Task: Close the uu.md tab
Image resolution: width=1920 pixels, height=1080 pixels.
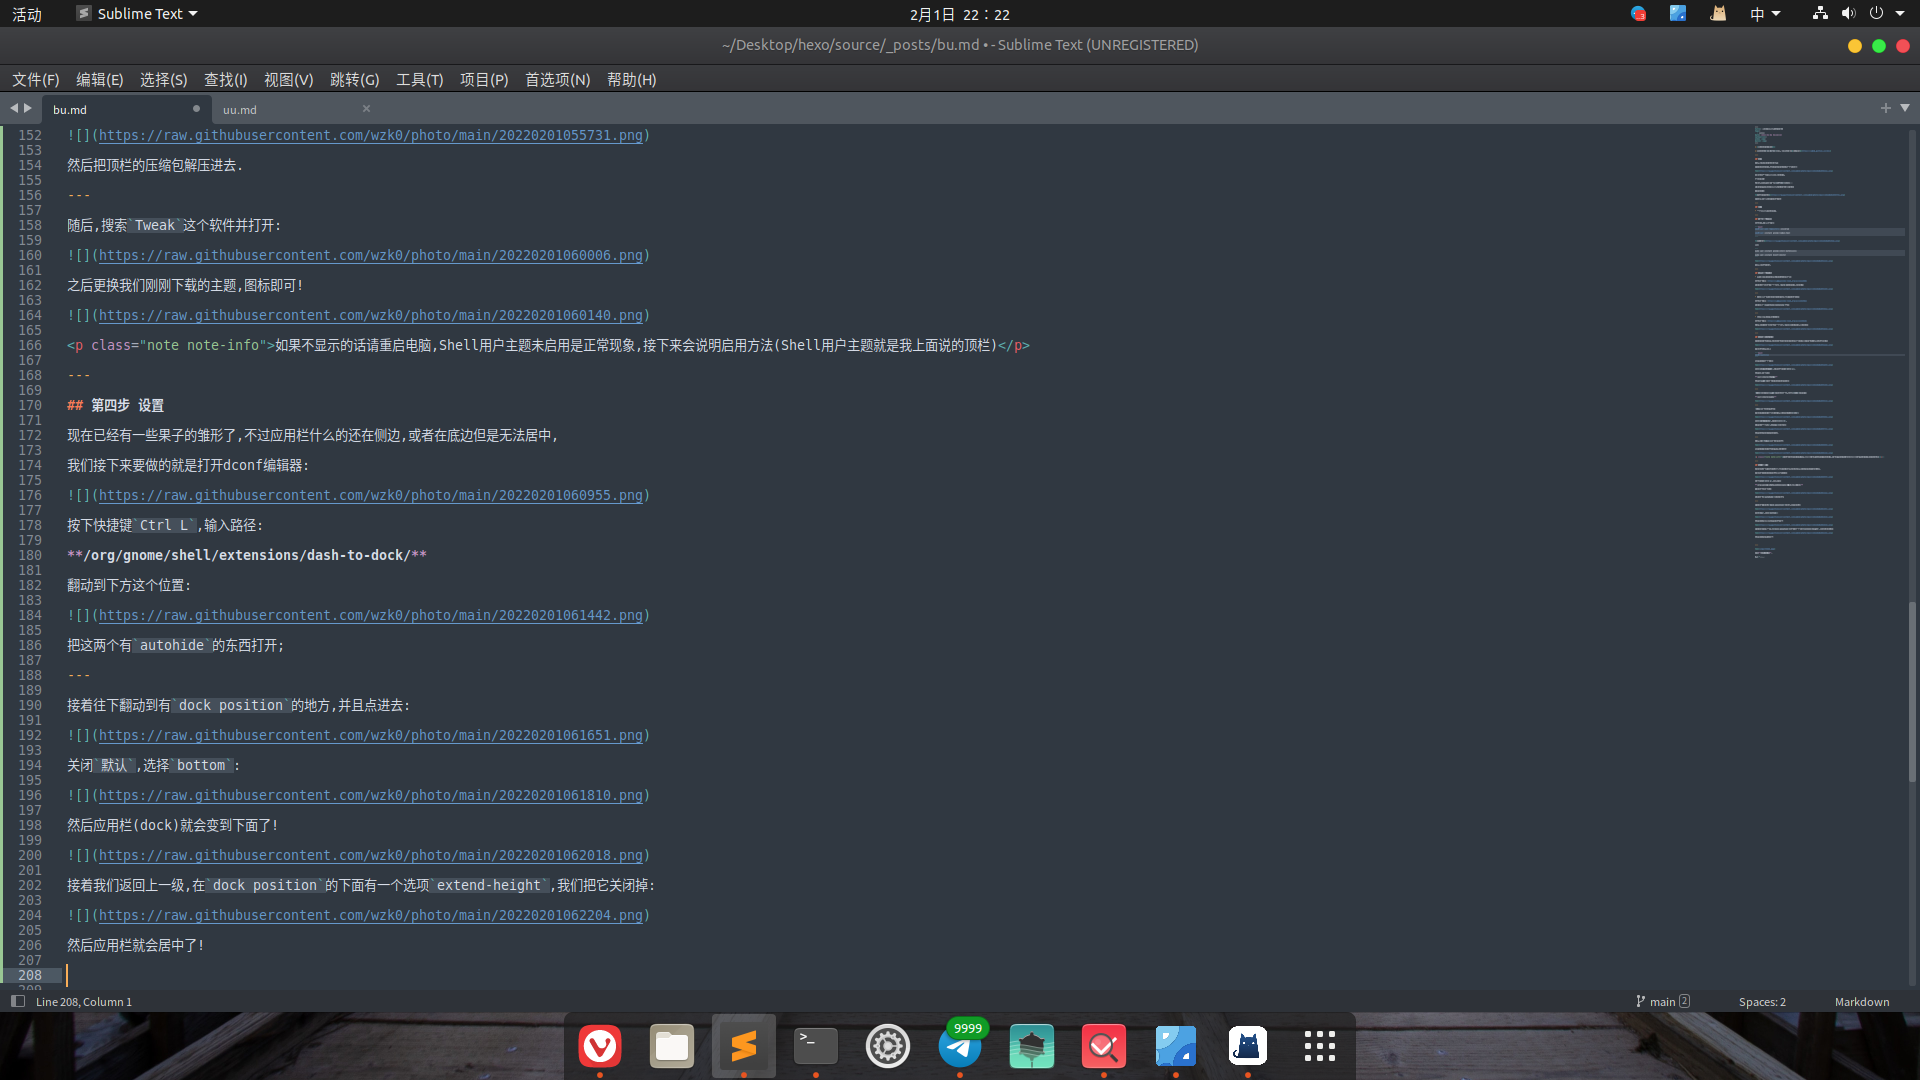Action: pos(366,109)
